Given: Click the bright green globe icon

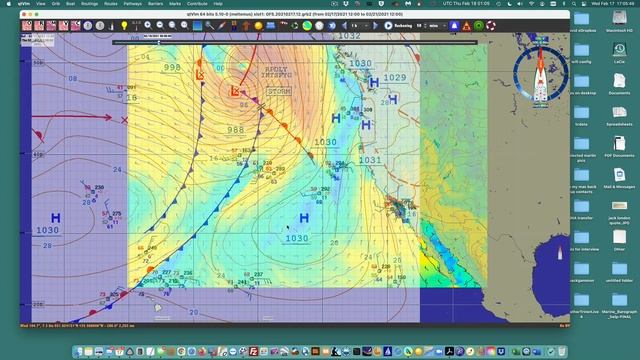Looking at the screenshot, I should coord(307,26).
